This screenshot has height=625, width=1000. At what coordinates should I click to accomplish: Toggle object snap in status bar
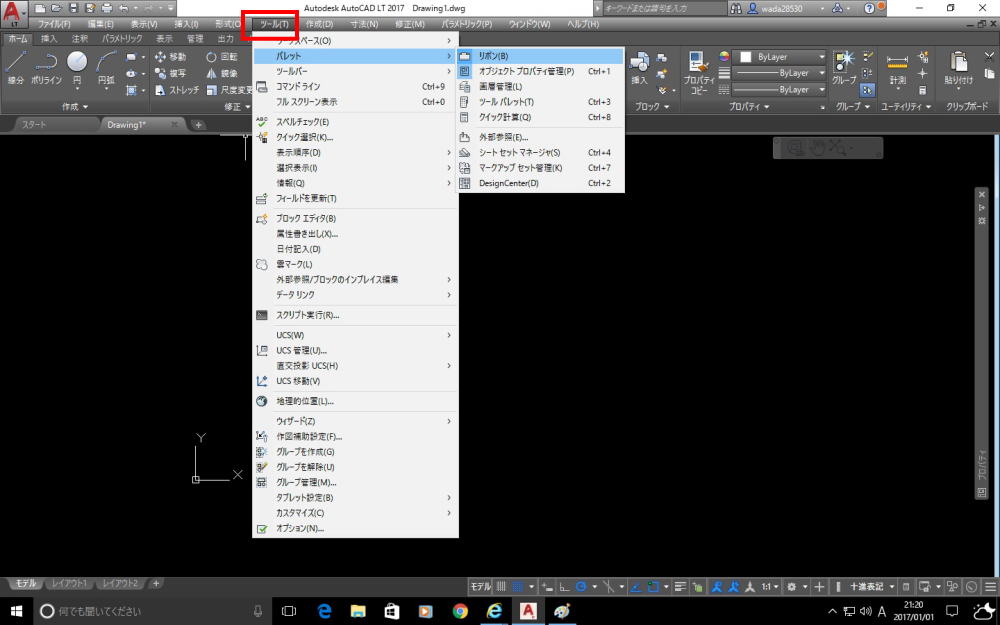(x=652, y=587)
